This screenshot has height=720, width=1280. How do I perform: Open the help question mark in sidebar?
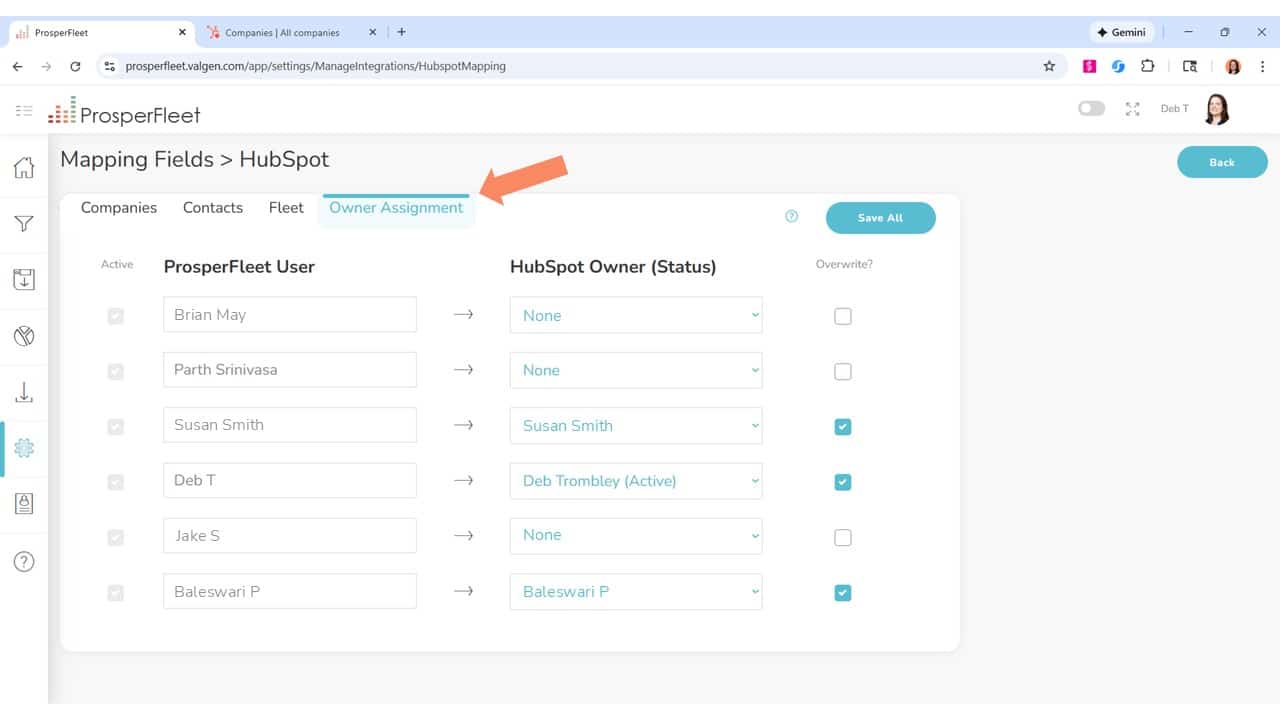(x=24, y=561)
